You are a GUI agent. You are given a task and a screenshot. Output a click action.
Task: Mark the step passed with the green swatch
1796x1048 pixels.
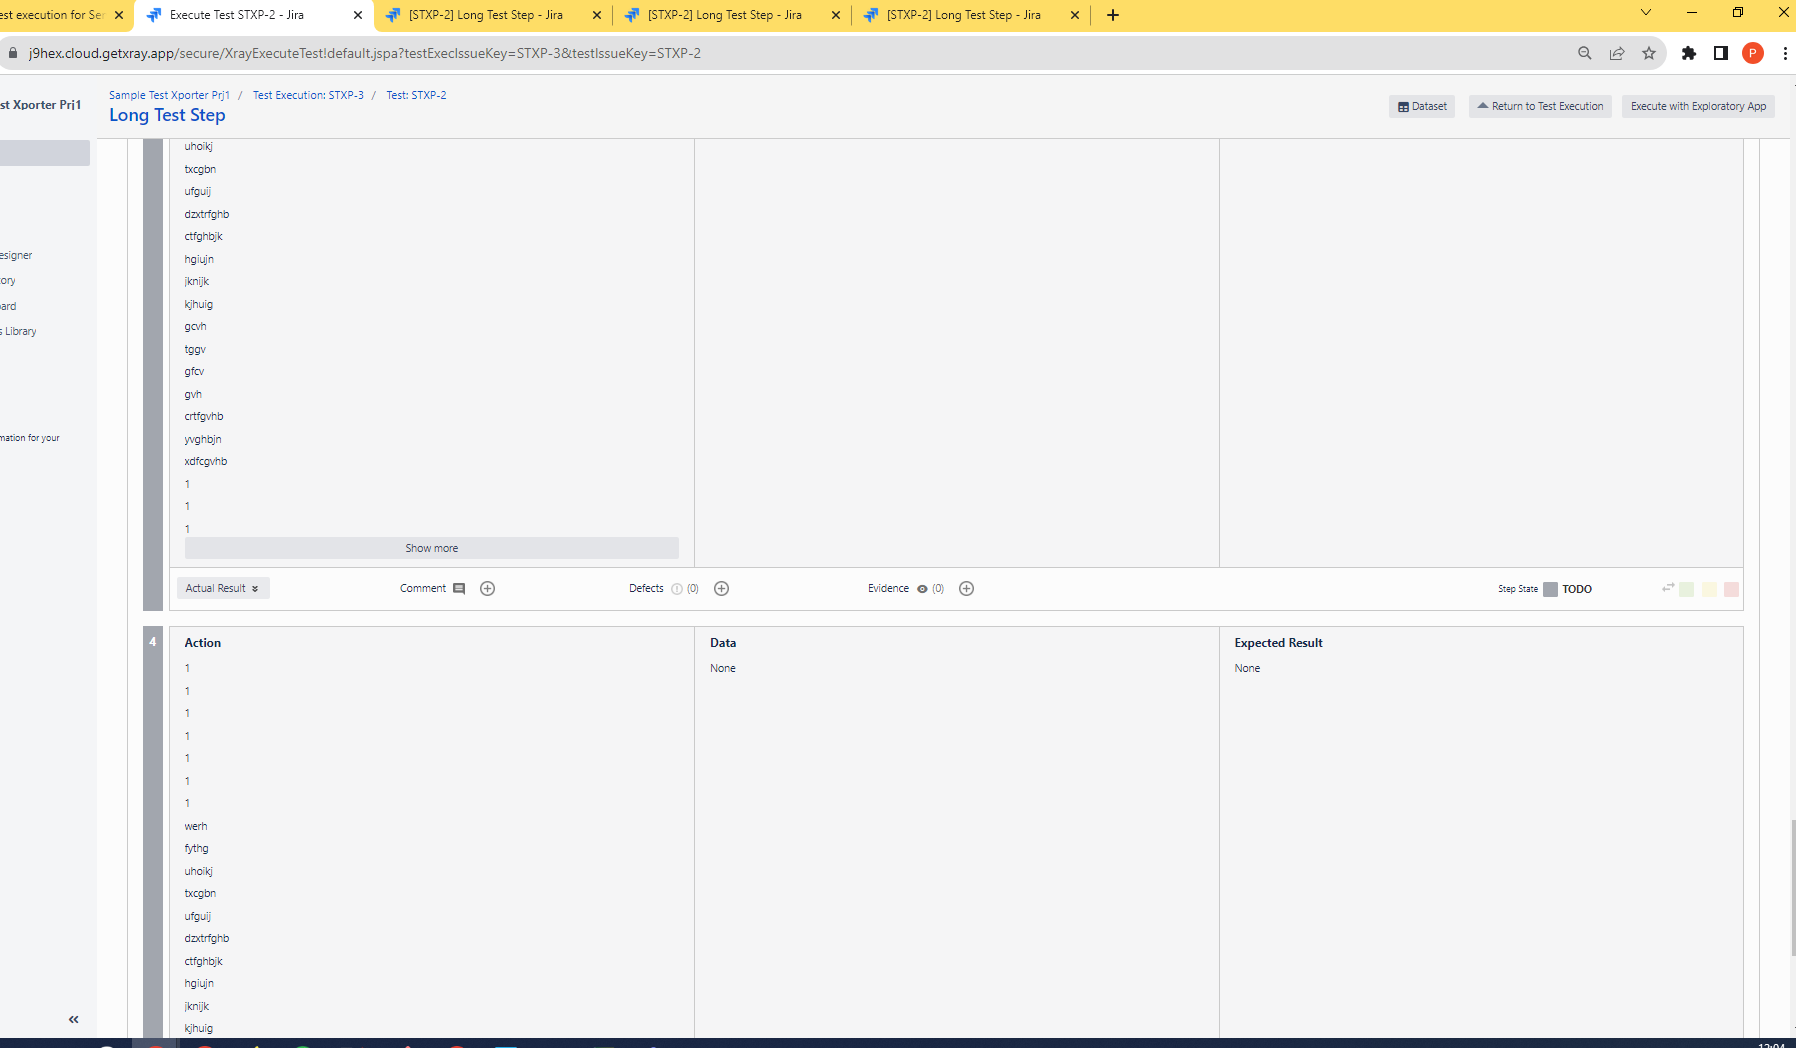tap(1686, 589)
